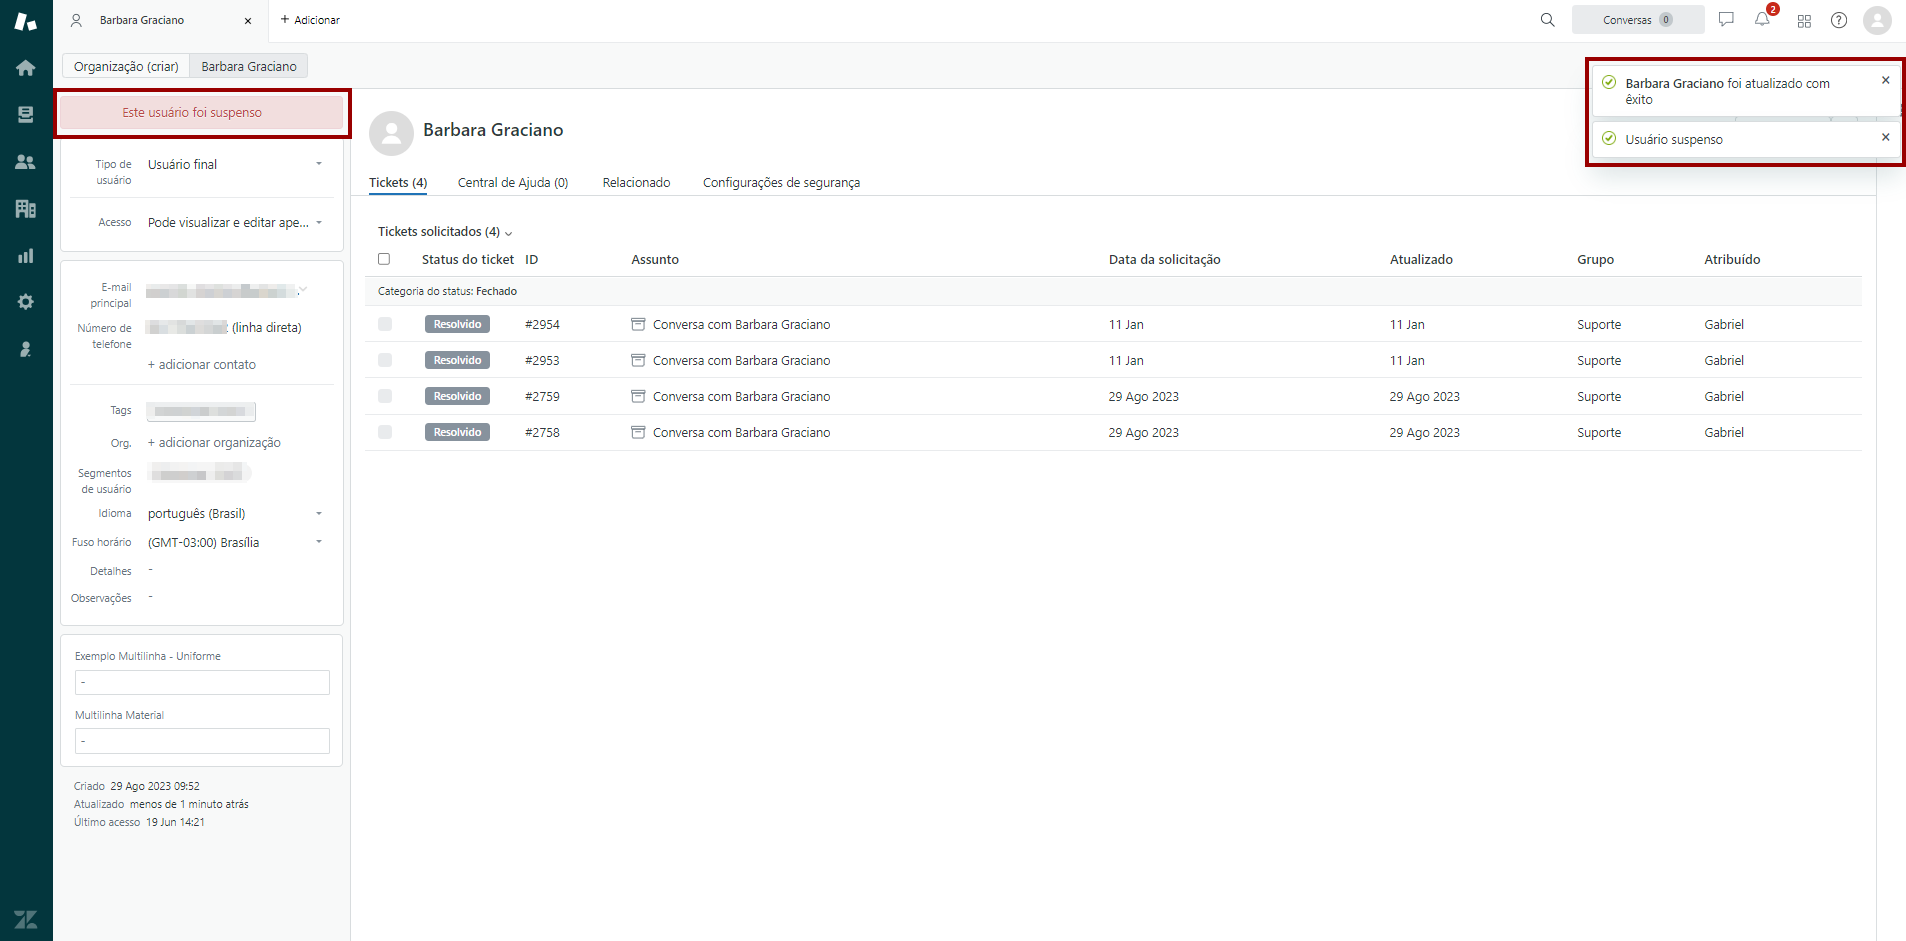Open the Zendesk products grid icon
The height and width of the screenshot is (941, 1906).
pyautogui.click(x=1804, y=21)
